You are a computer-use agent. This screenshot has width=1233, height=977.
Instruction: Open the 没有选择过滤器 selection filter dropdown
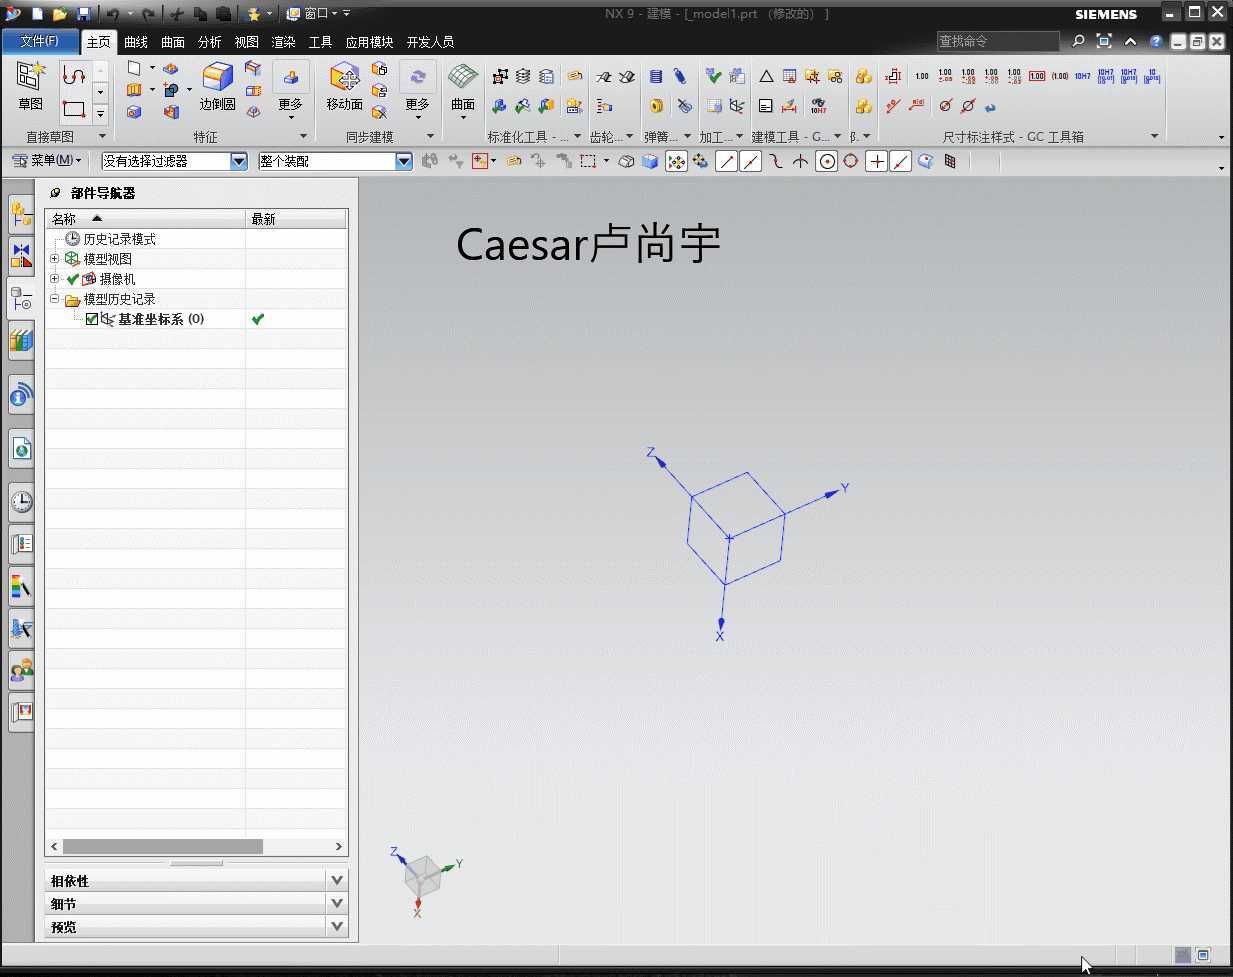pos(238,161)
